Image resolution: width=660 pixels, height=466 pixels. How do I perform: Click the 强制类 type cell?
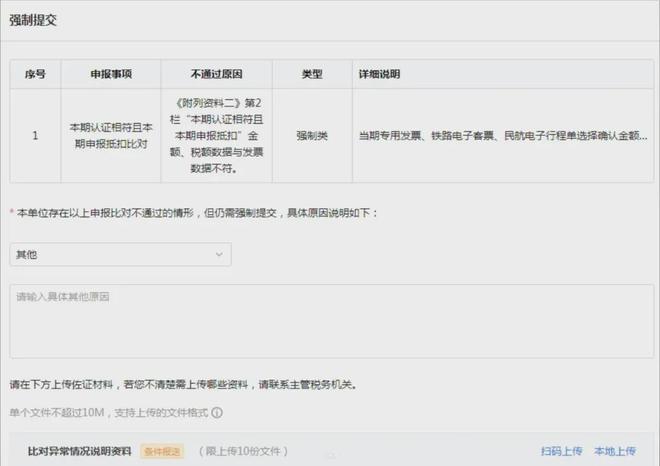point(312,136)
